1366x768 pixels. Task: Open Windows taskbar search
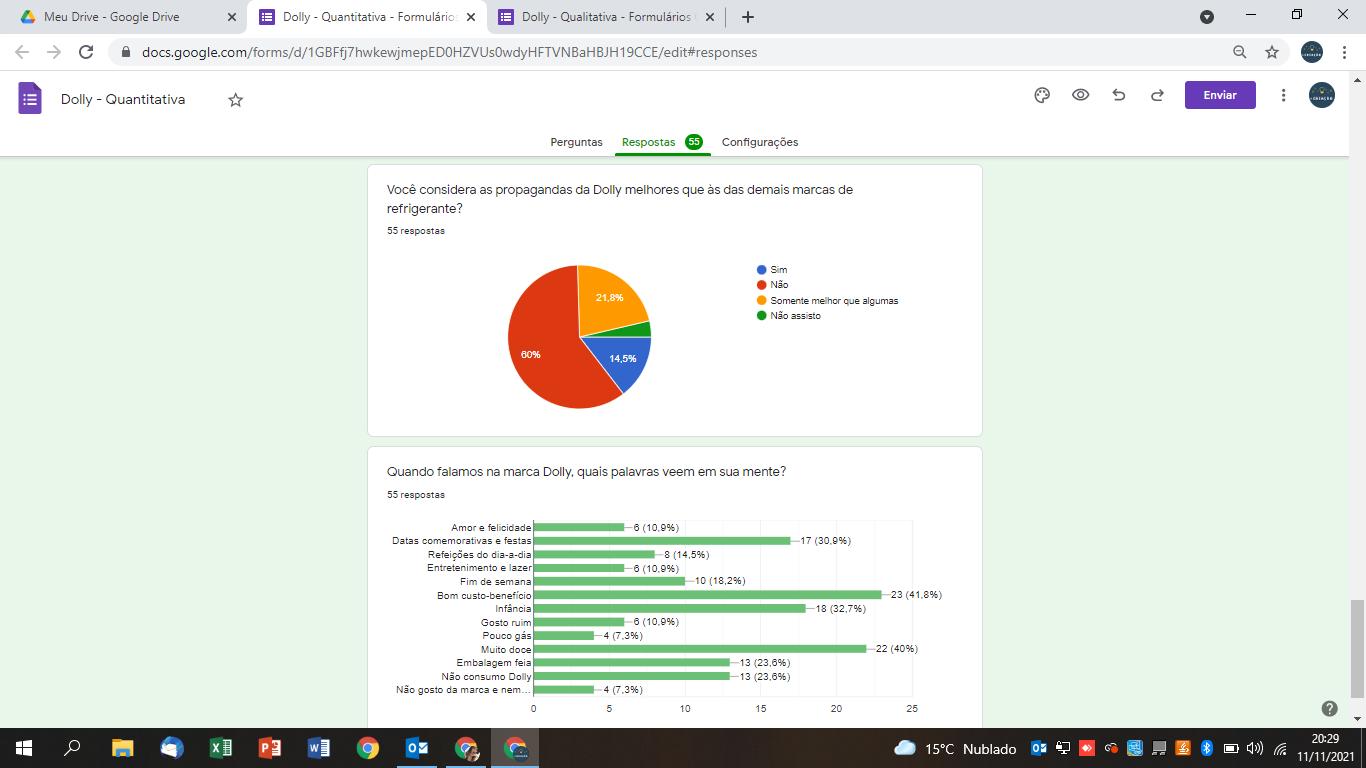72,748
